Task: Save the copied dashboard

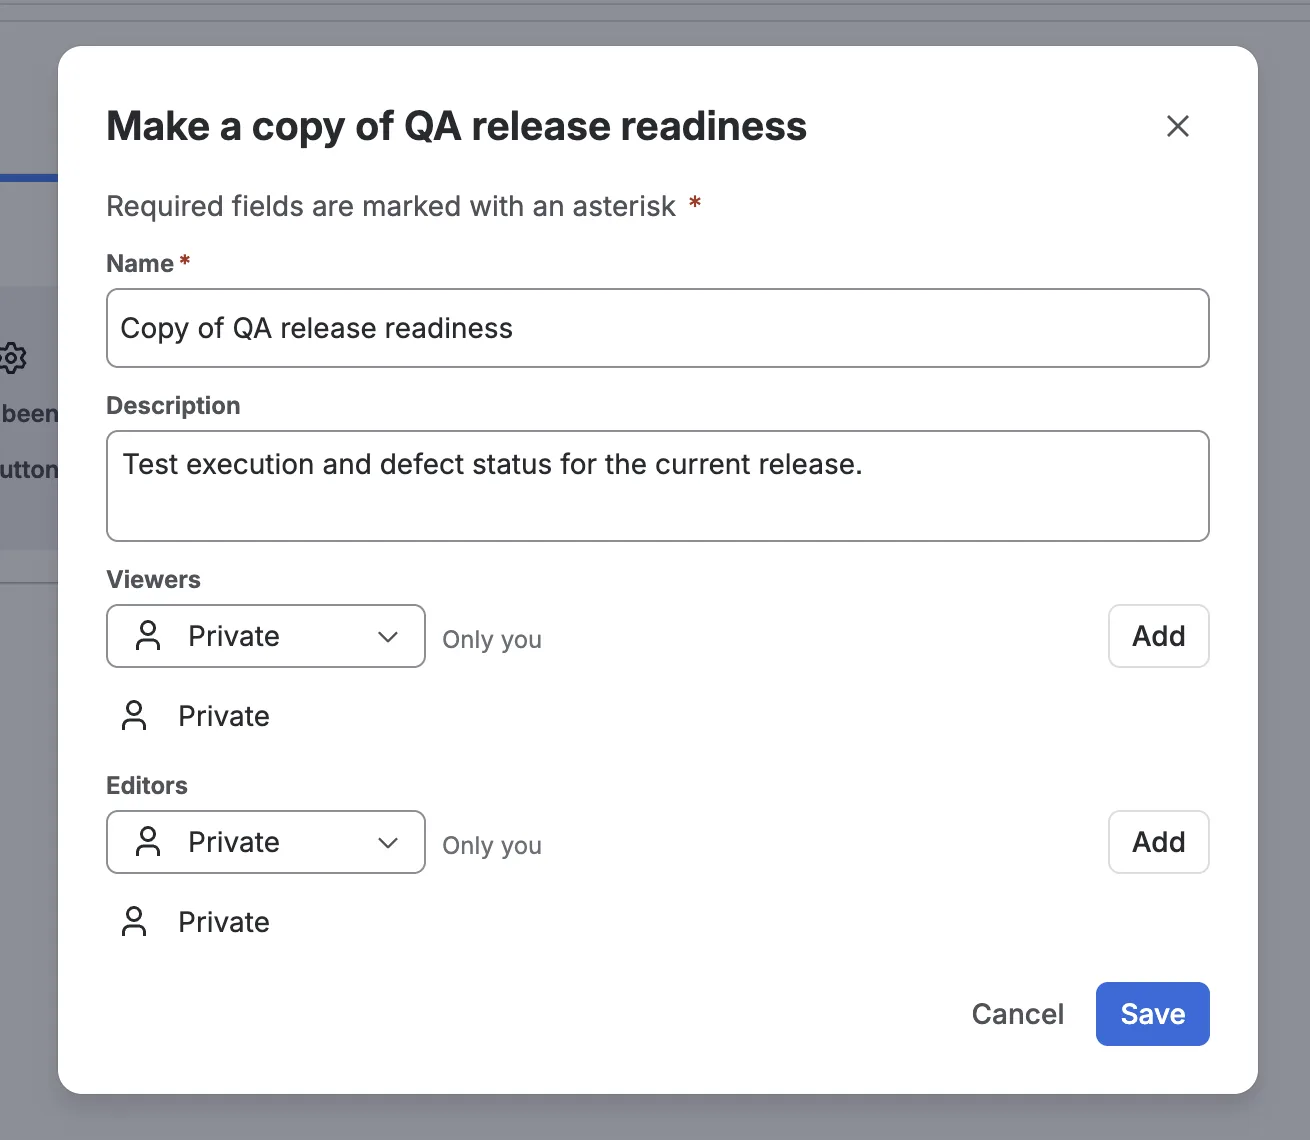Action: (1153, 1014)
